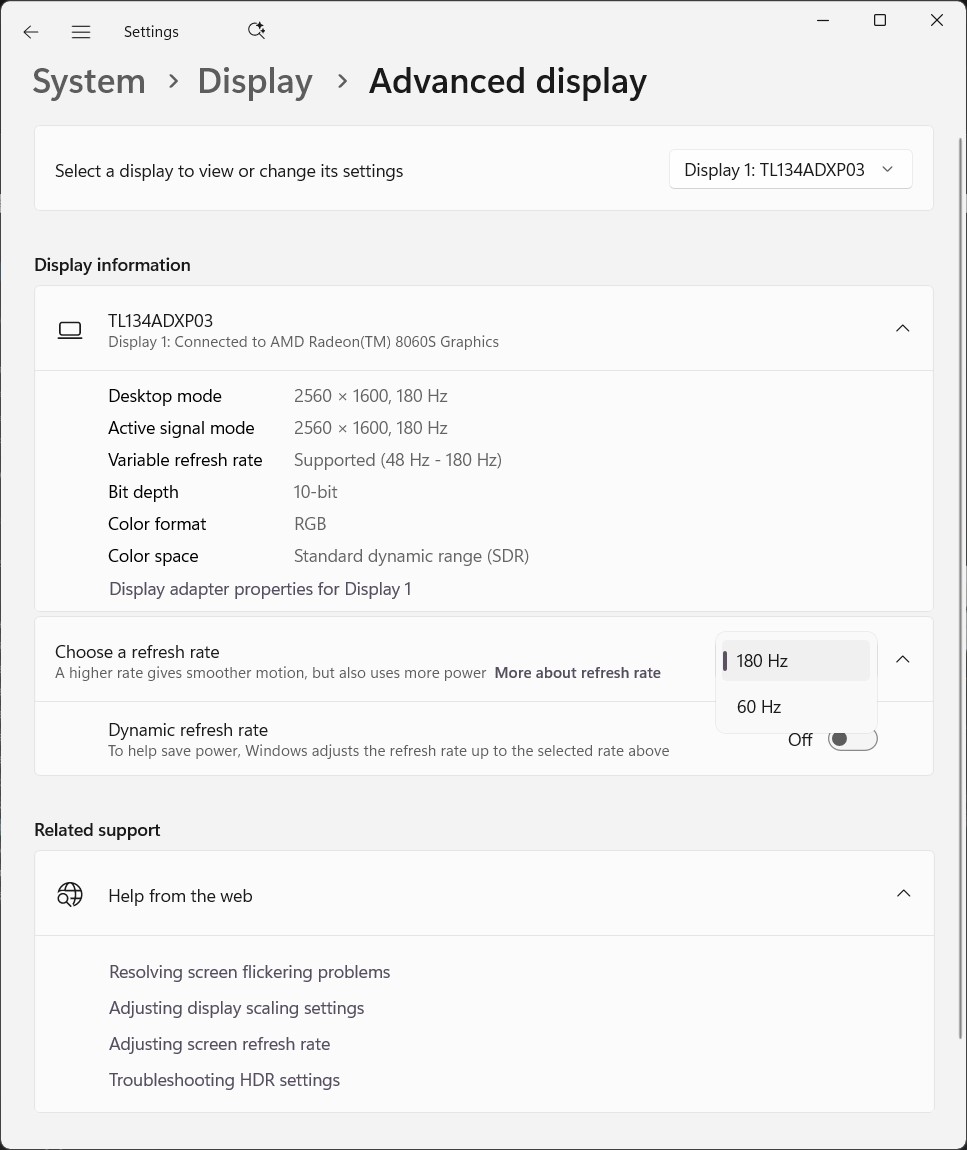Click the globe help icon
Viewport: 967px width, 1150px height.
[x=70, y=894]
